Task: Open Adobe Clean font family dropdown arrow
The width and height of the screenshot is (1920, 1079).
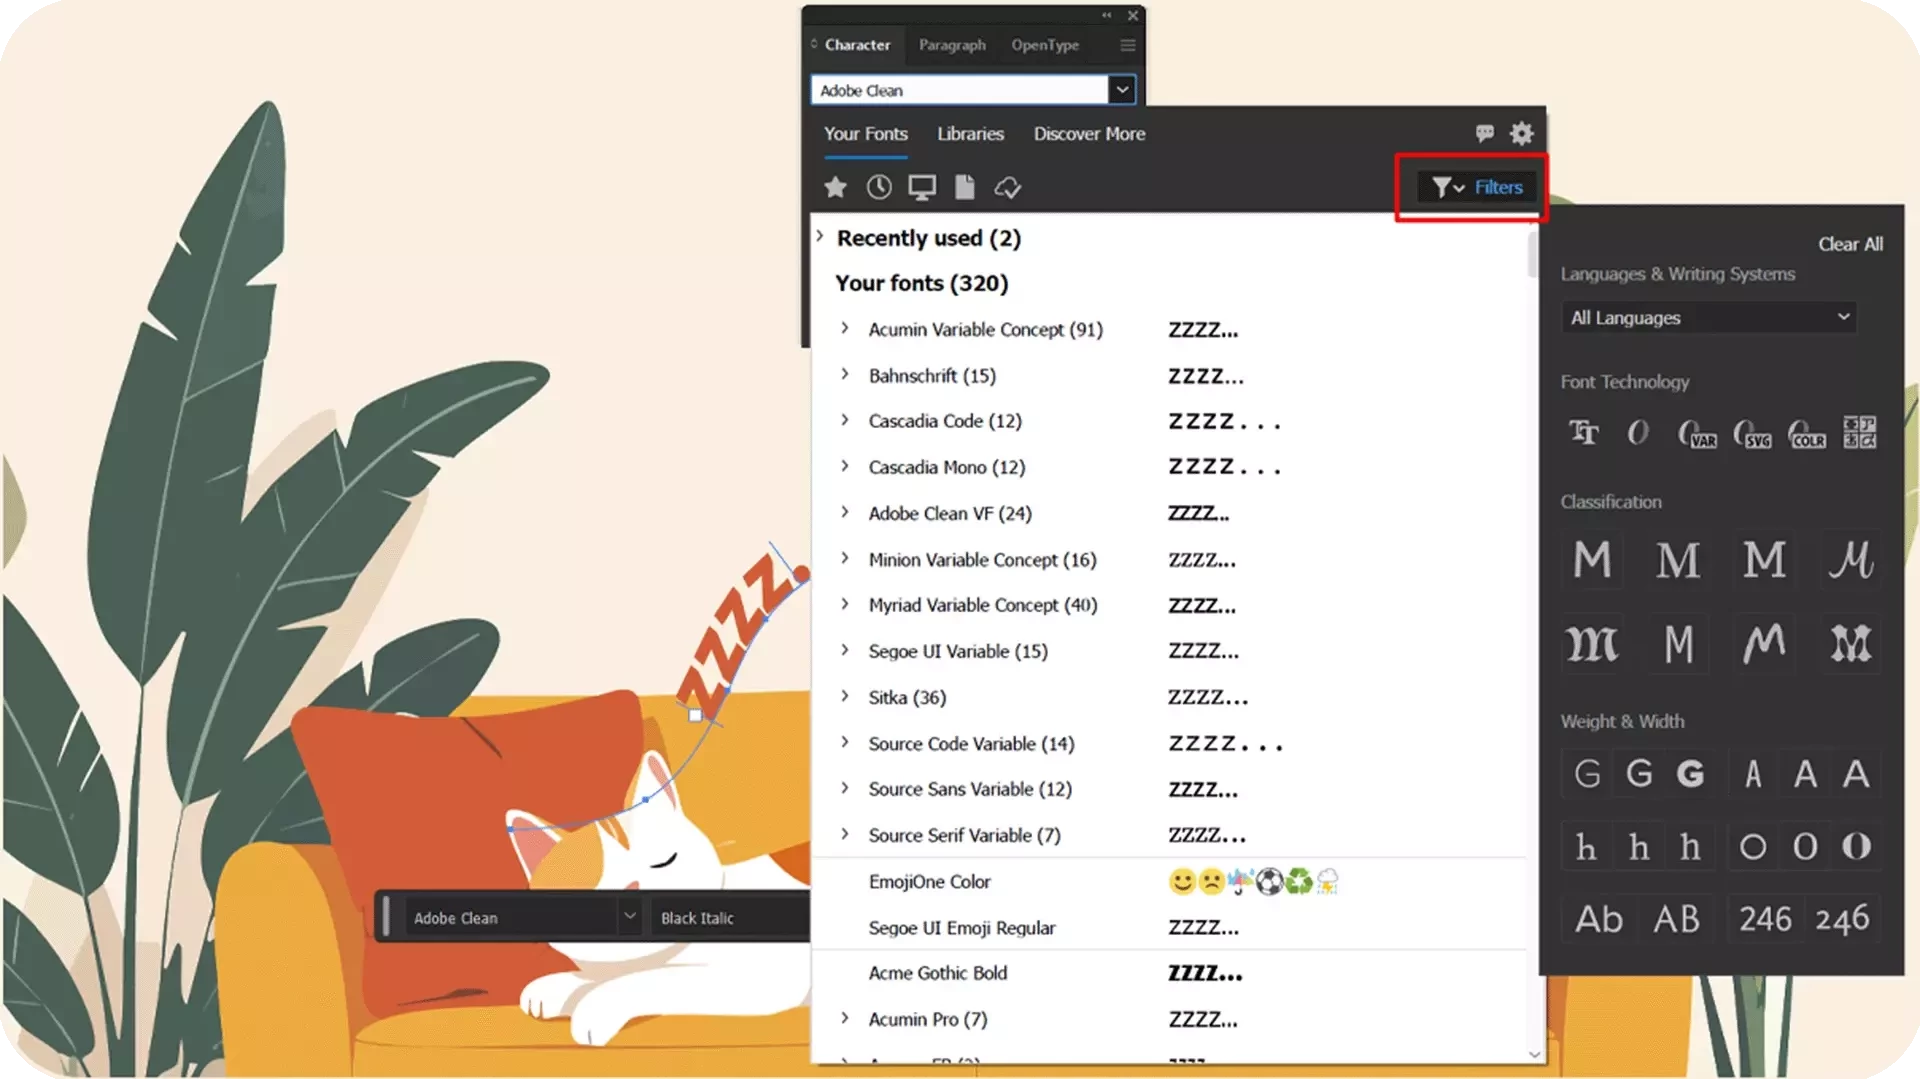Action: point(1122,90)
